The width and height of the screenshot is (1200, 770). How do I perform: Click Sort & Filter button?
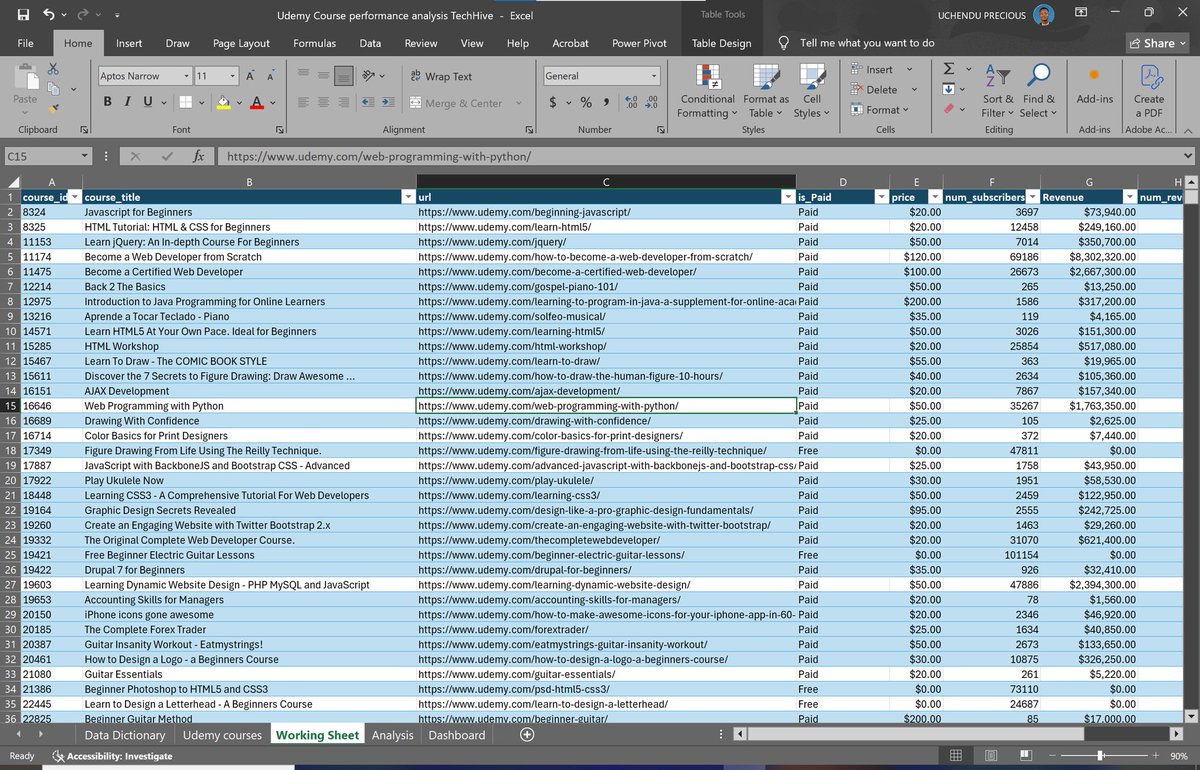(x=998, y=91)
